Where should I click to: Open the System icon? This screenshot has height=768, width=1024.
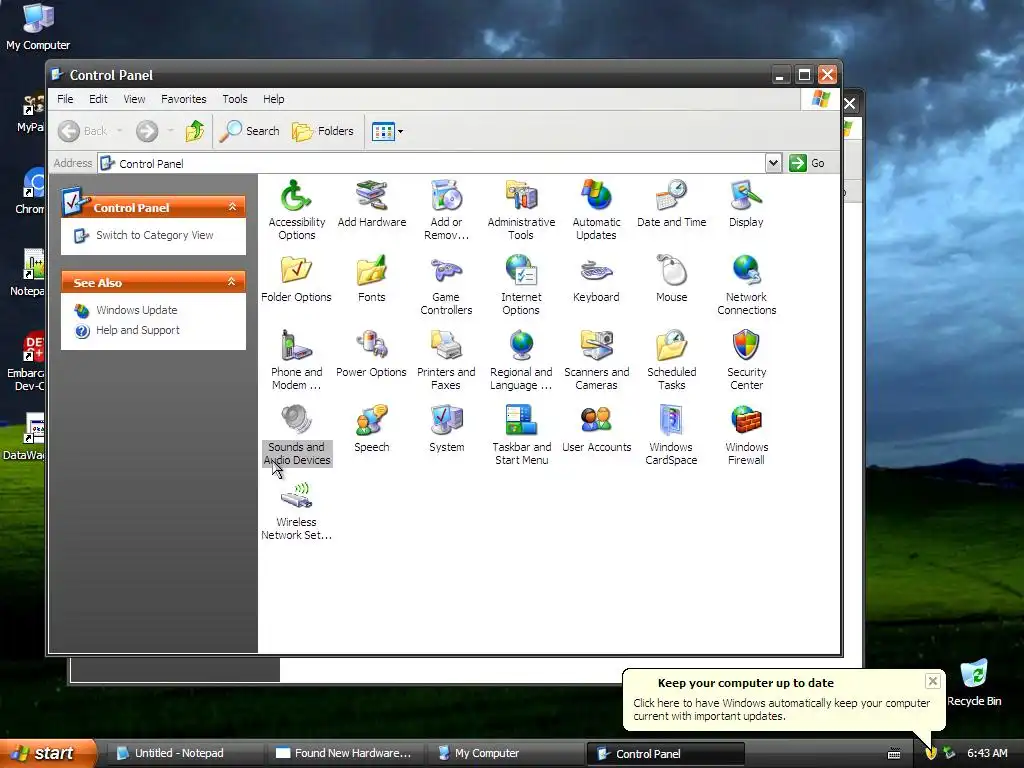tap(446, 429)
